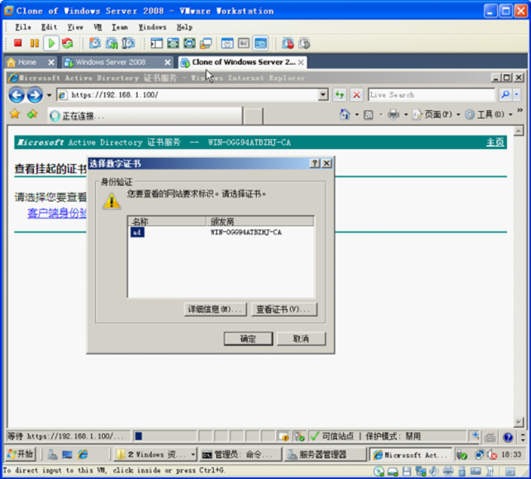
Task: Click the 主页 link in green banner
Action: (495, 142)
